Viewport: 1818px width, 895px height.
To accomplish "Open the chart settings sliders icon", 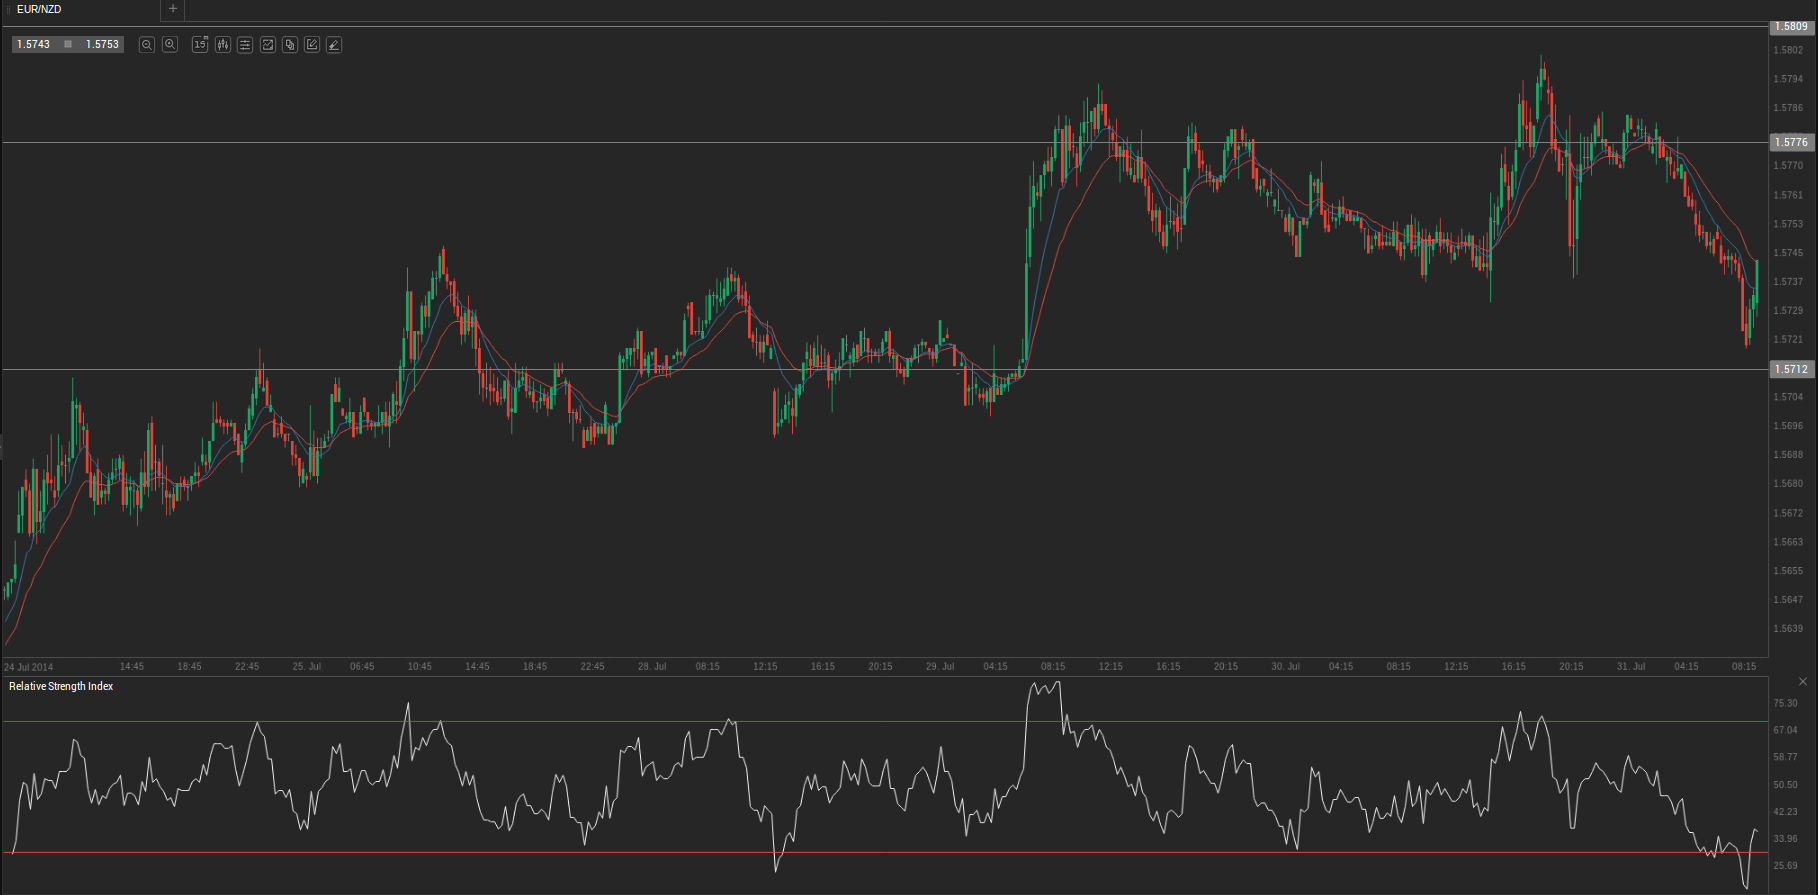I will [245, 45].
